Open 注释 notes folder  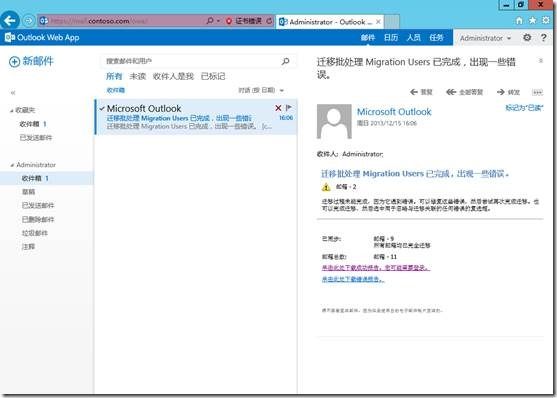pos(28,247)
